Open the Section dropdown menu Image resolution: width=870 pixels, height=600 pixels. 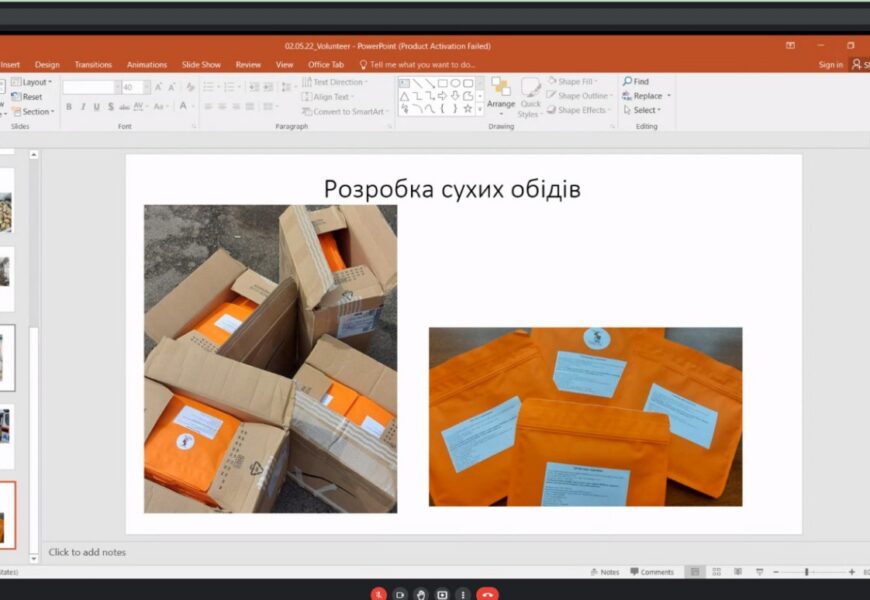pyautogui.click(x=34, y=111)
